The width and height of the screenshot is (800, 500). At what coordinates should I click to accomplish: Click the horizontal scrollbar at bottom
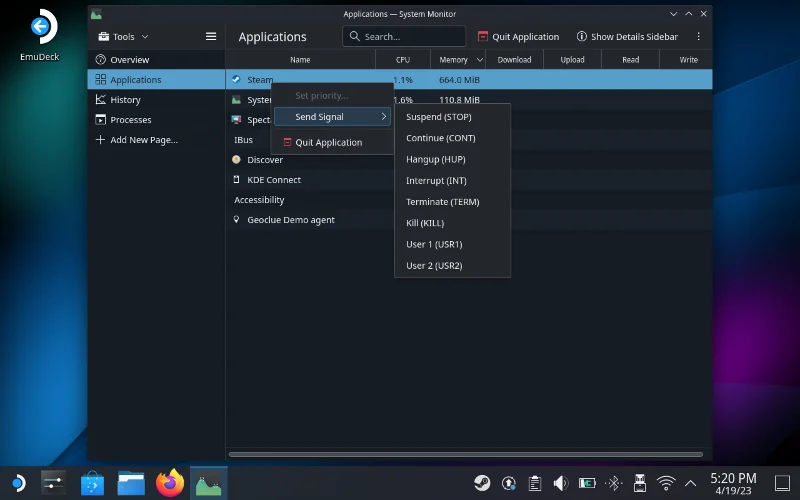click(465, 454)
